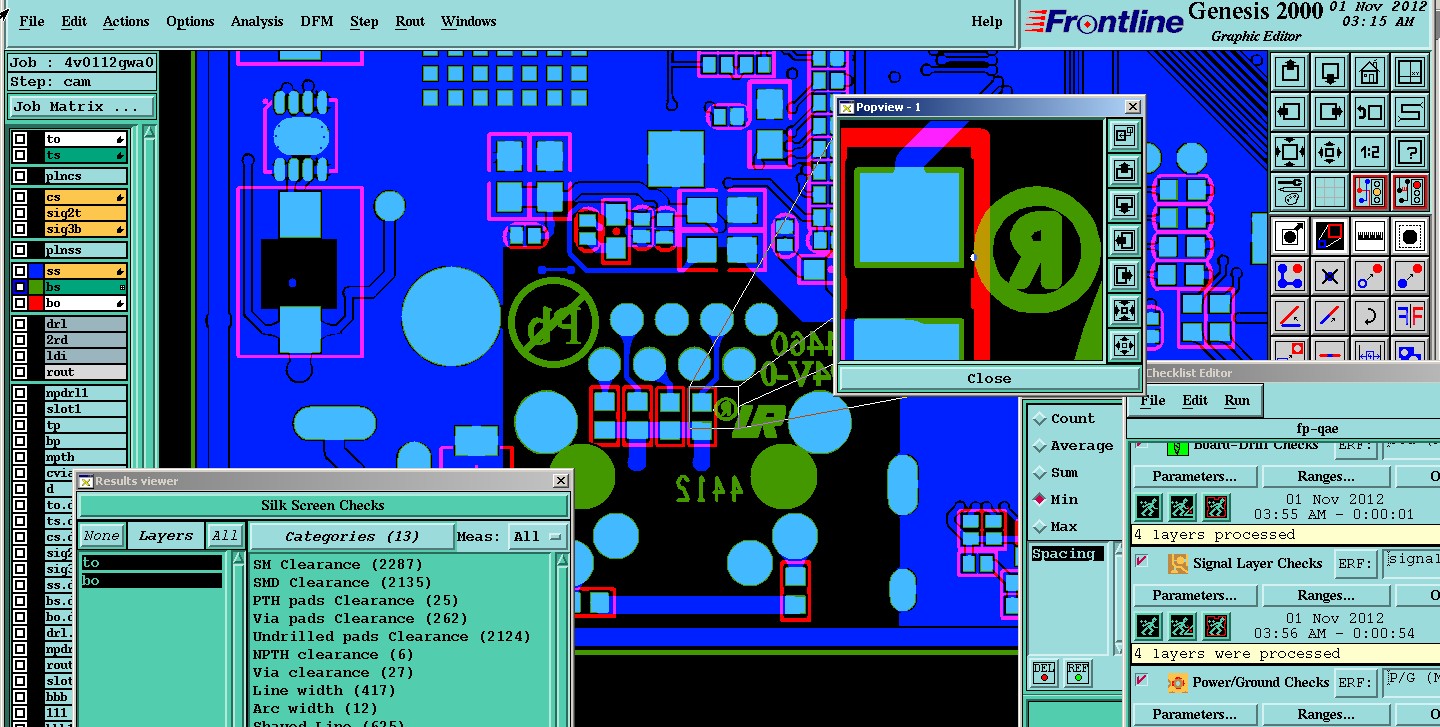Viewport: 1440px width, 727px height.
Task: Open the tools and palette options icon
Action: click(x=1290, y=192)
